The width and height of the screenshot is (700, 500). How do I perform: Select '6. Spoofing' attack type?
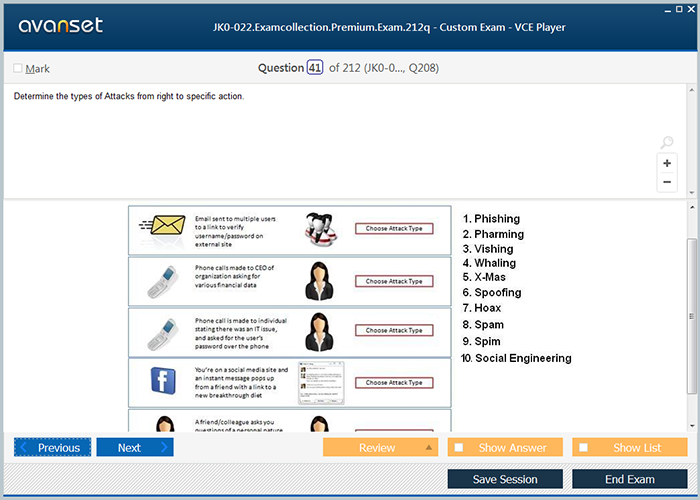point(492,292)
